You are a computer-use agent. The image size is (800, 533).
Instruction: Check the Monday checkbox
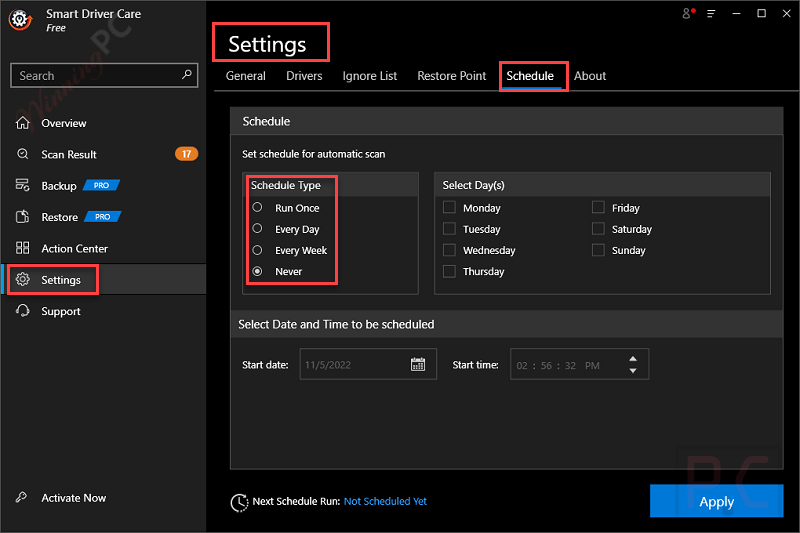(450, 208)
